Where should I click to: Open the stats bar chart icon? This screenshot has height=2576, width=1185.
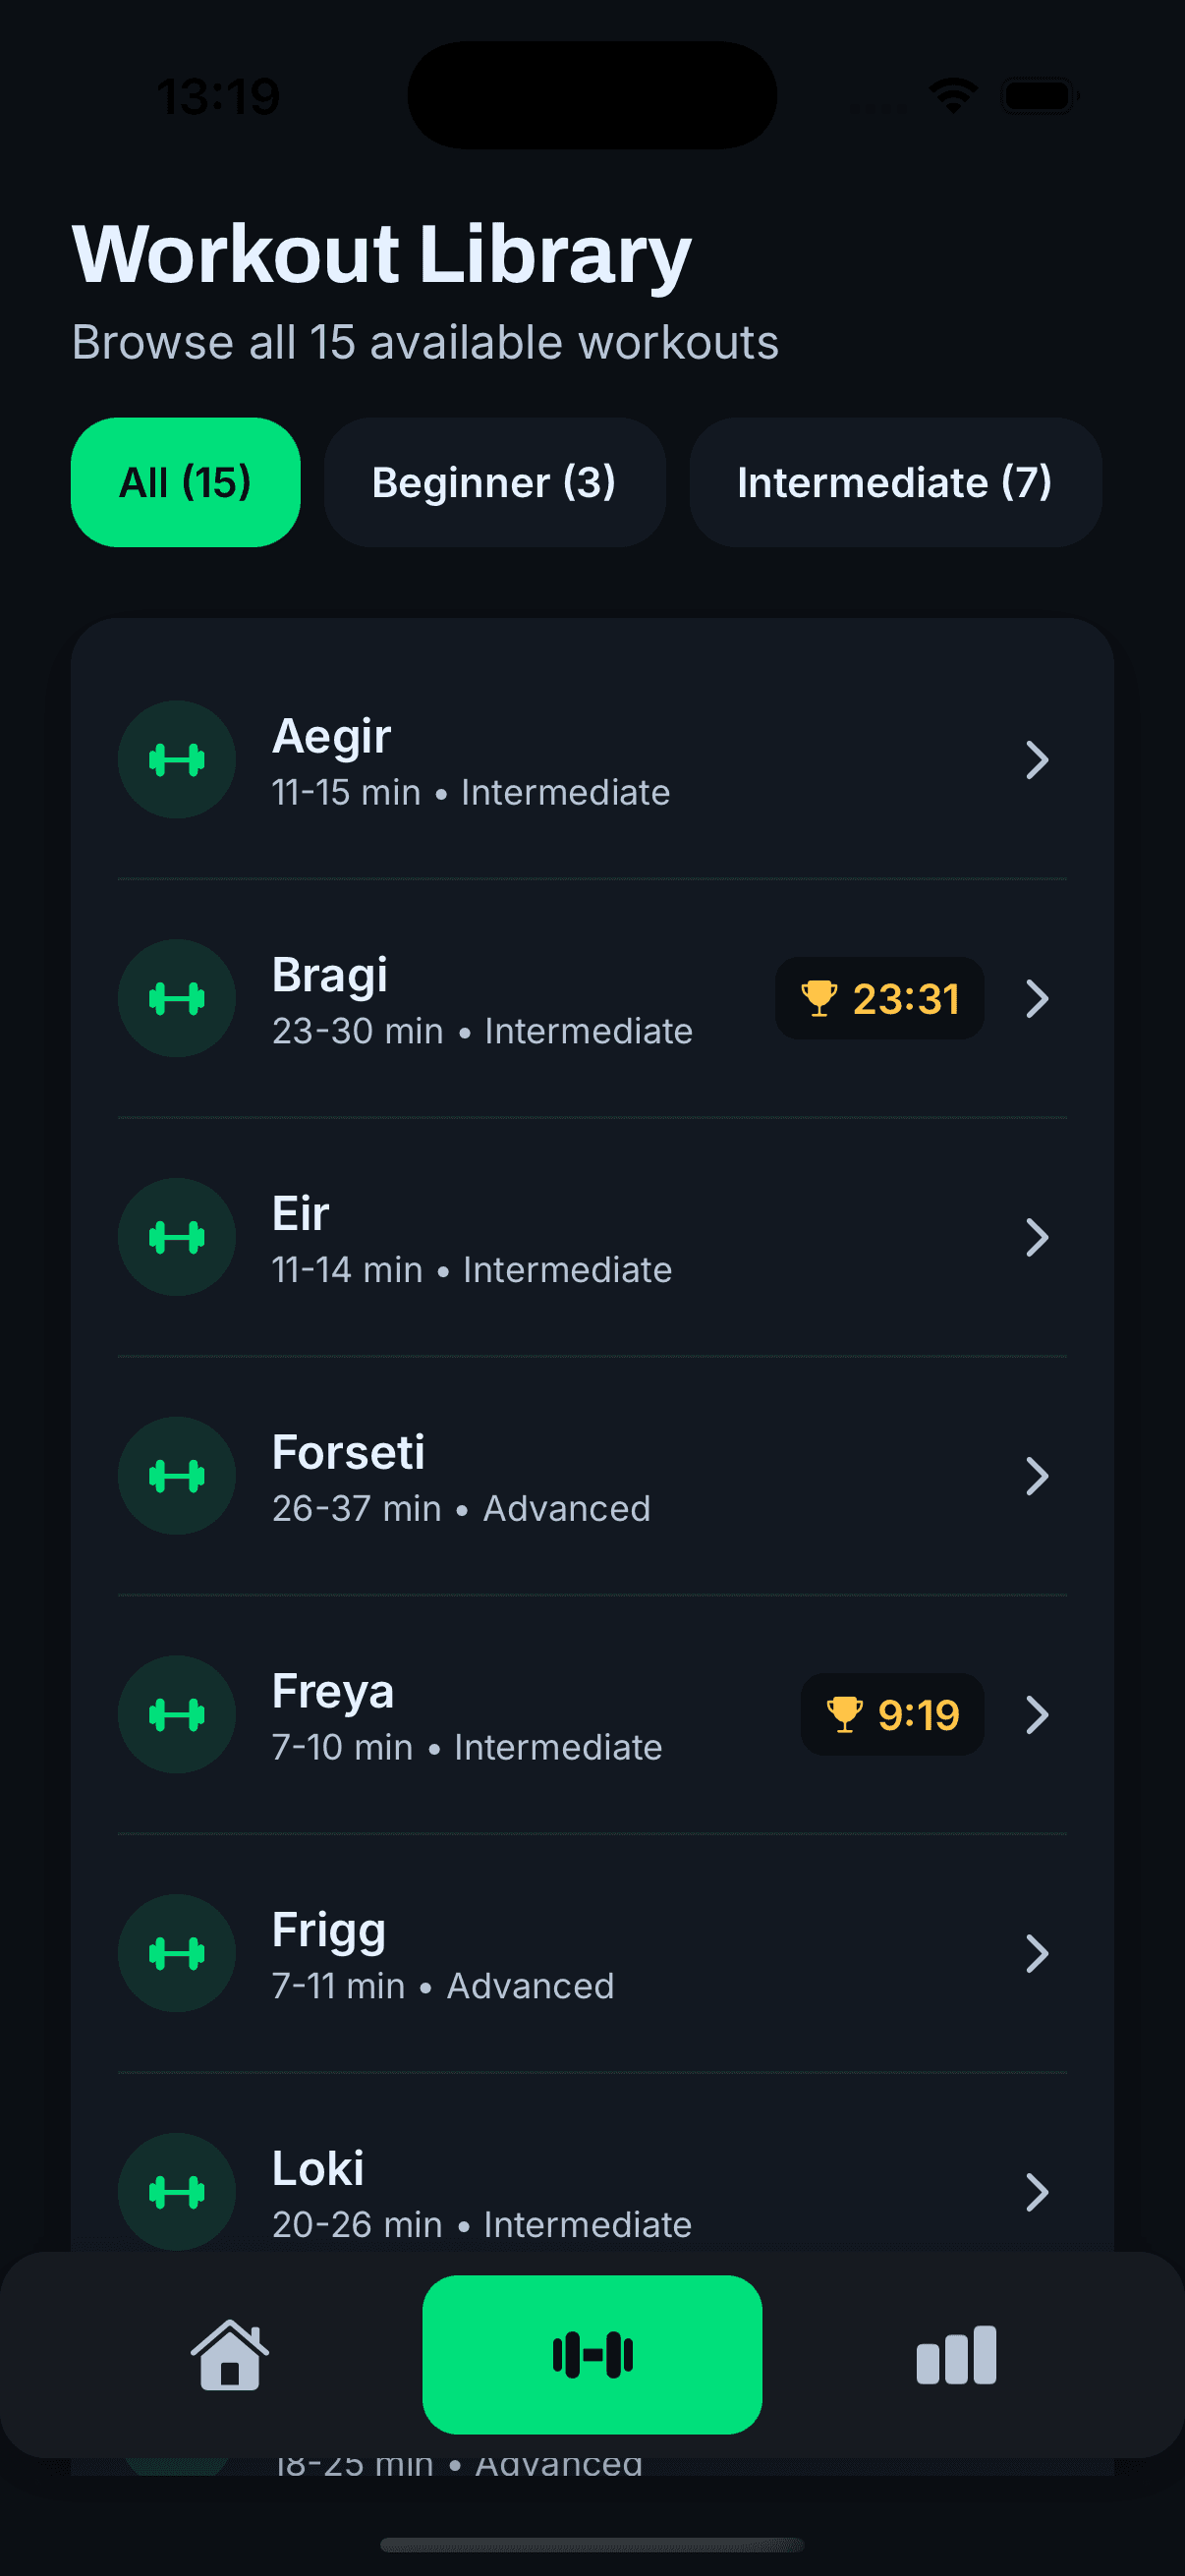tap(955, 2354)
